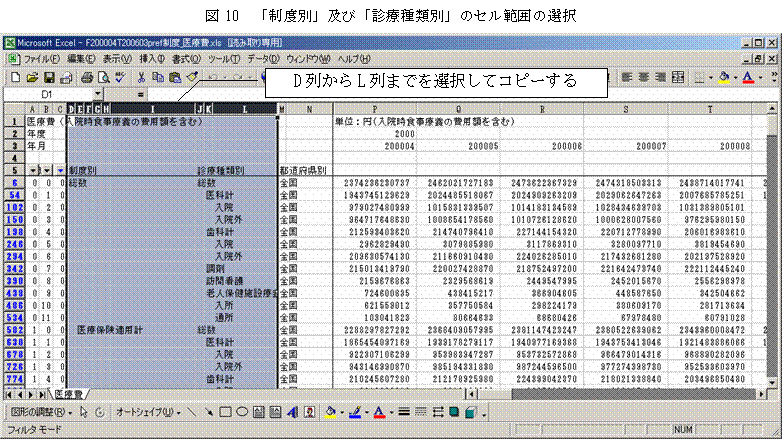The height and width of the screenshot is (439, 782).
Task: Open the Name Box dropdown arrow
Action: click(x=98, y=93)
